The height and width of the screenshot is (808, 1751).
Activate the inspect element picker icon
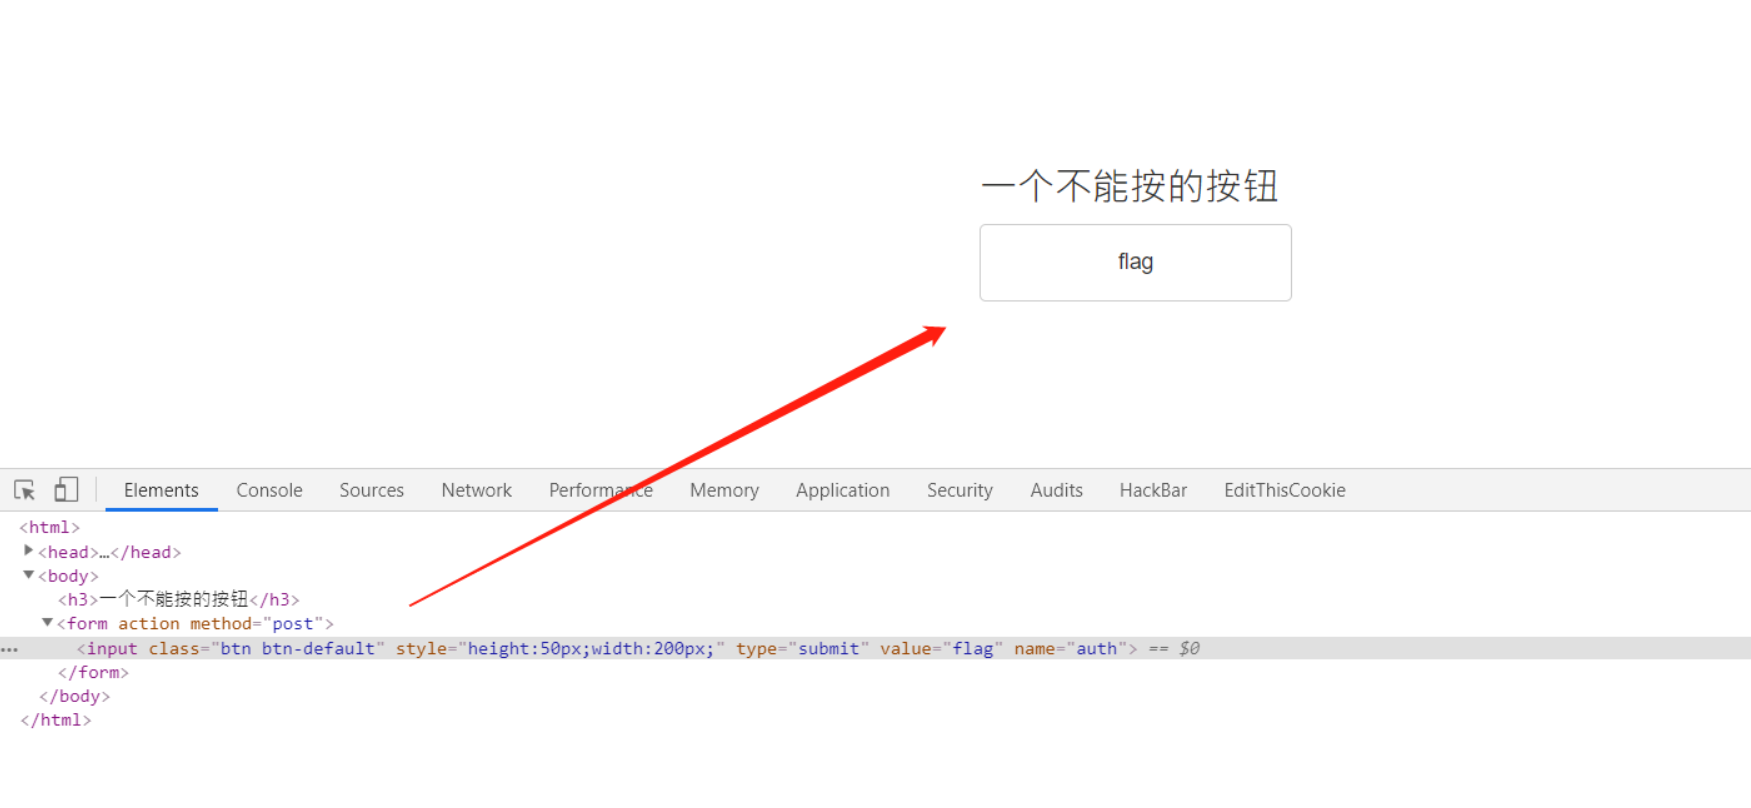pyautogui.click(x=25, y=490)
